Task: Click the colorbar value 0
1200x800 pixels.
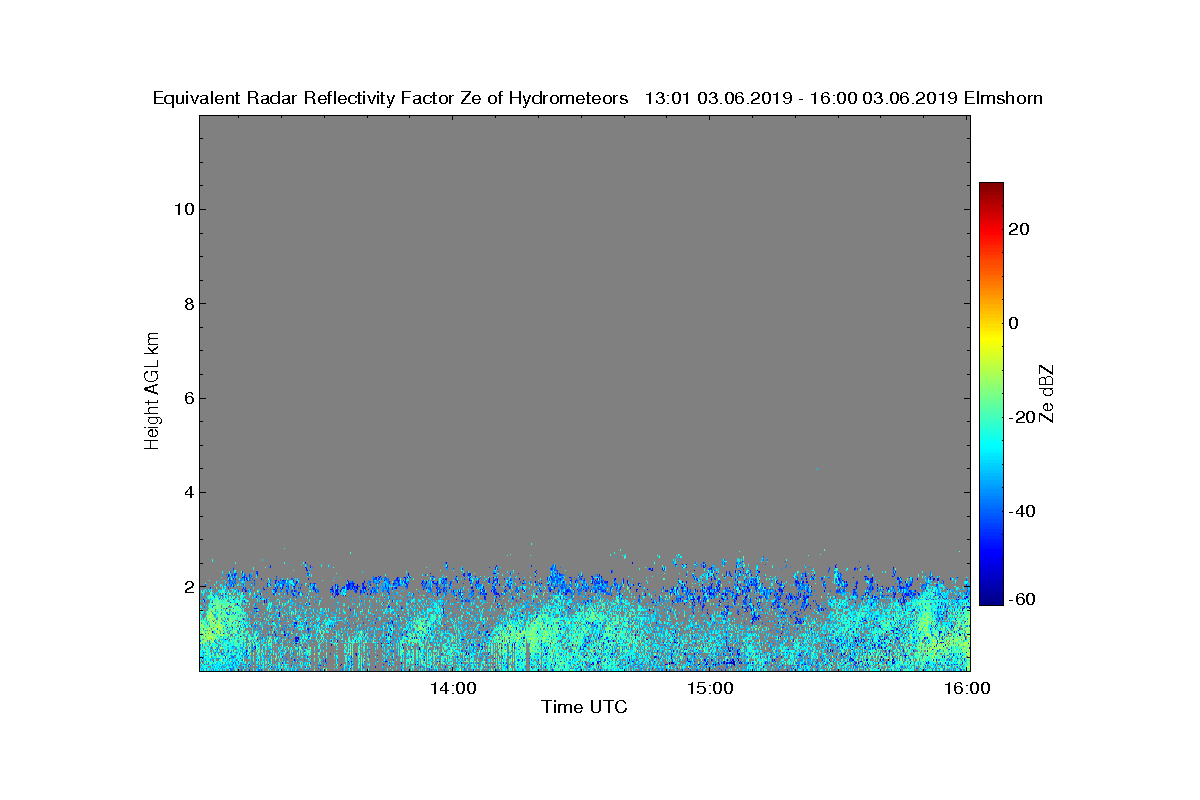Action: (x=1014, y=323)
